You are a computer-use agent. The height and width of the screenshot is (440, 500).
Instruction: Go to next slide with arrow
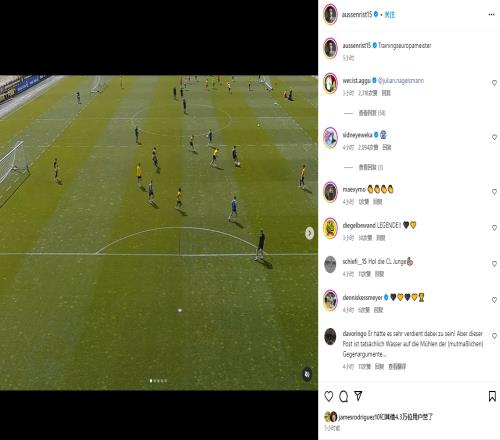click(x=309, y=233)
